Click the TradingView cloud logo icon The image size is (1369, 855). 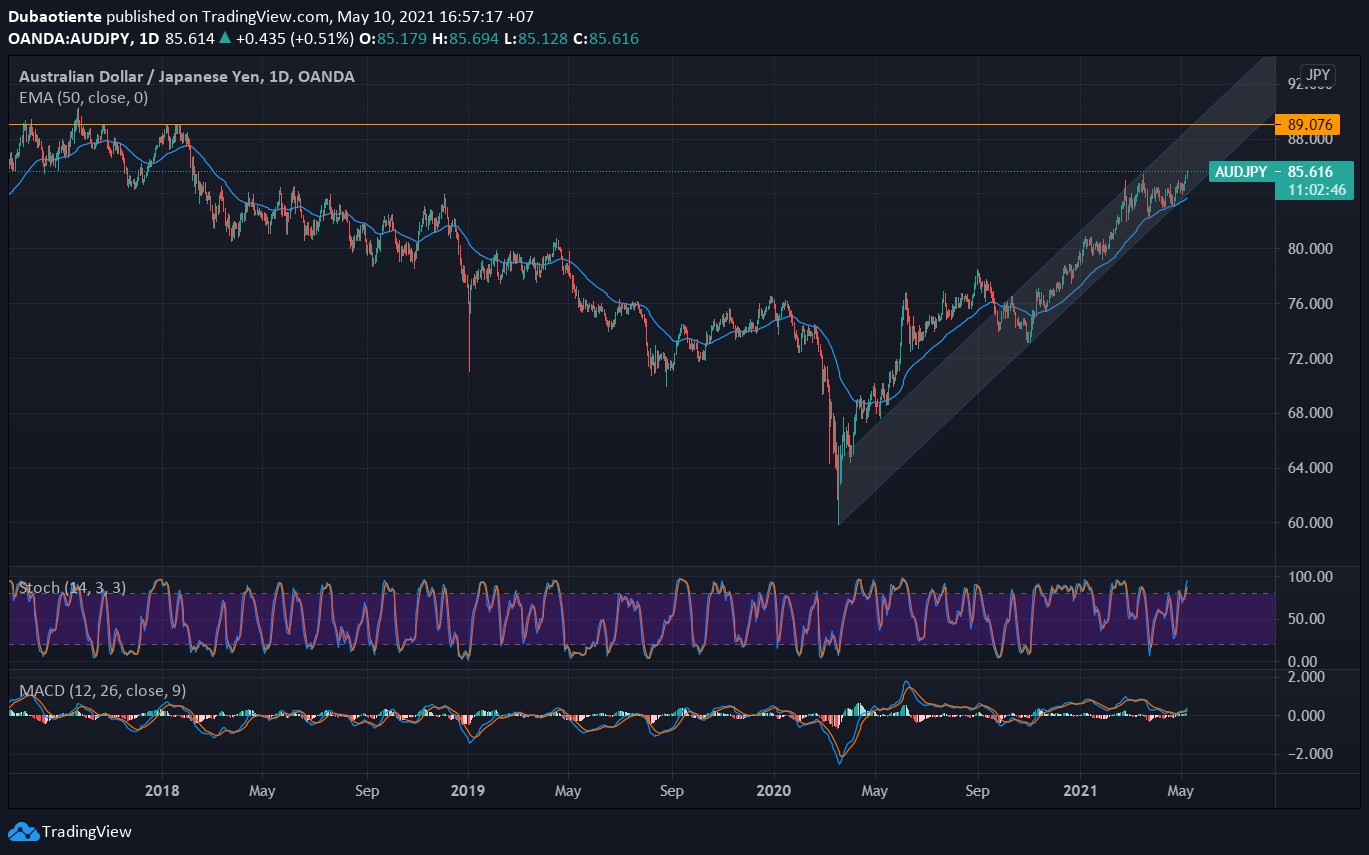click(x=23, y=831)
